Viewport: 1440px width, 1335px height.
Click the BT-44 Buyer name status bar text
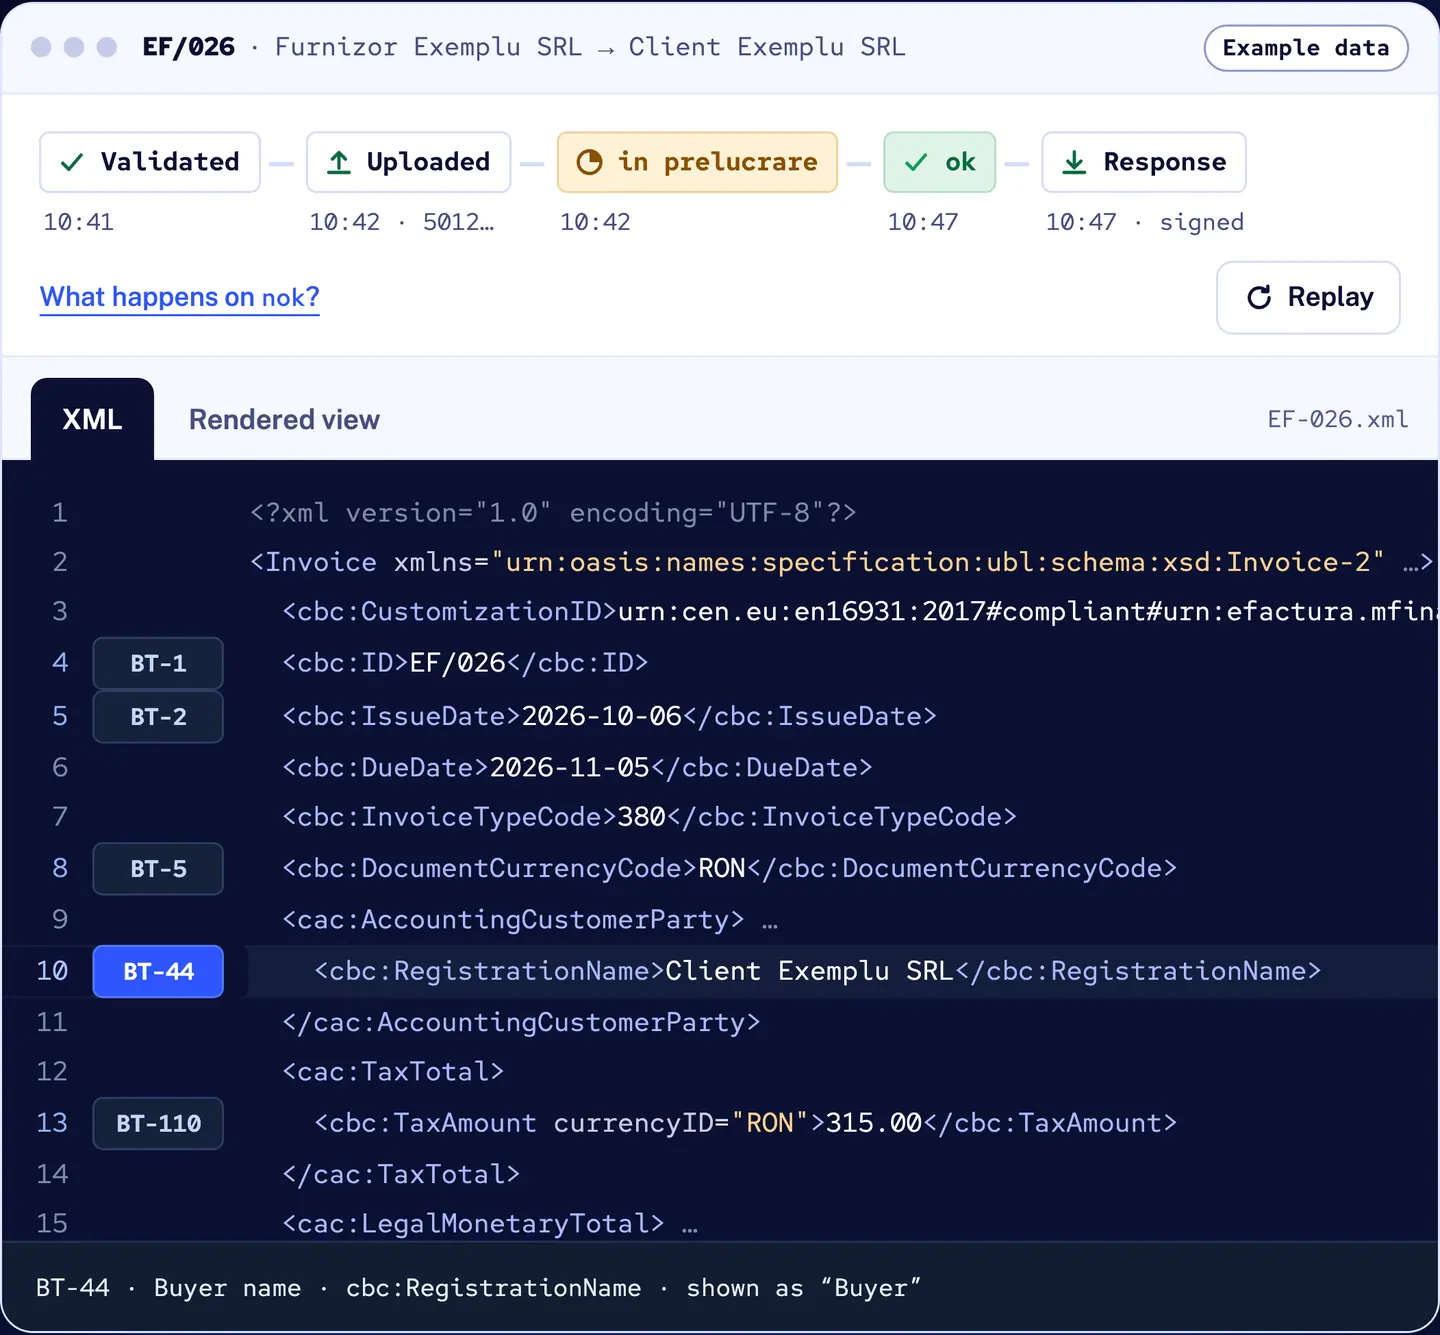tap(478, 1288)
